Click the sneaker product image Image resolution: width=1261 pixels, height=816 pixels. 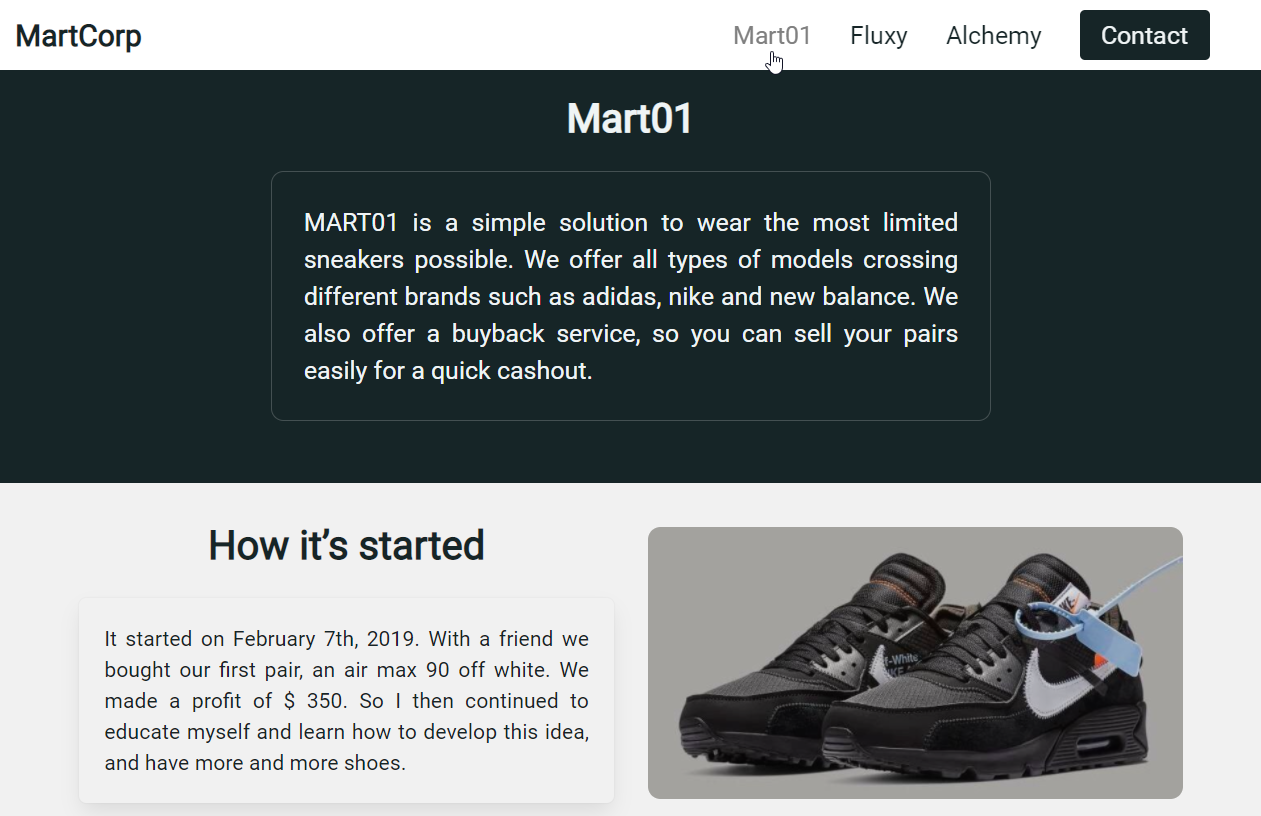[x=915, y=662]
